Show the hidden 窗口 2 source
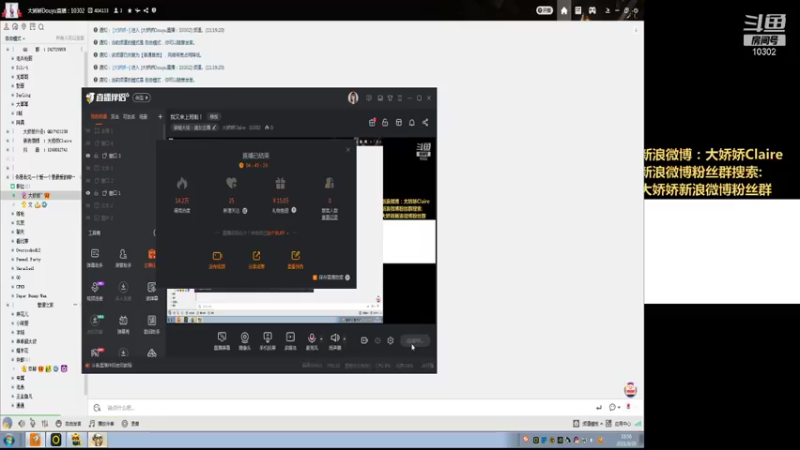The width and height of the screenshot is (800, 450). click(x=88, y=181)
